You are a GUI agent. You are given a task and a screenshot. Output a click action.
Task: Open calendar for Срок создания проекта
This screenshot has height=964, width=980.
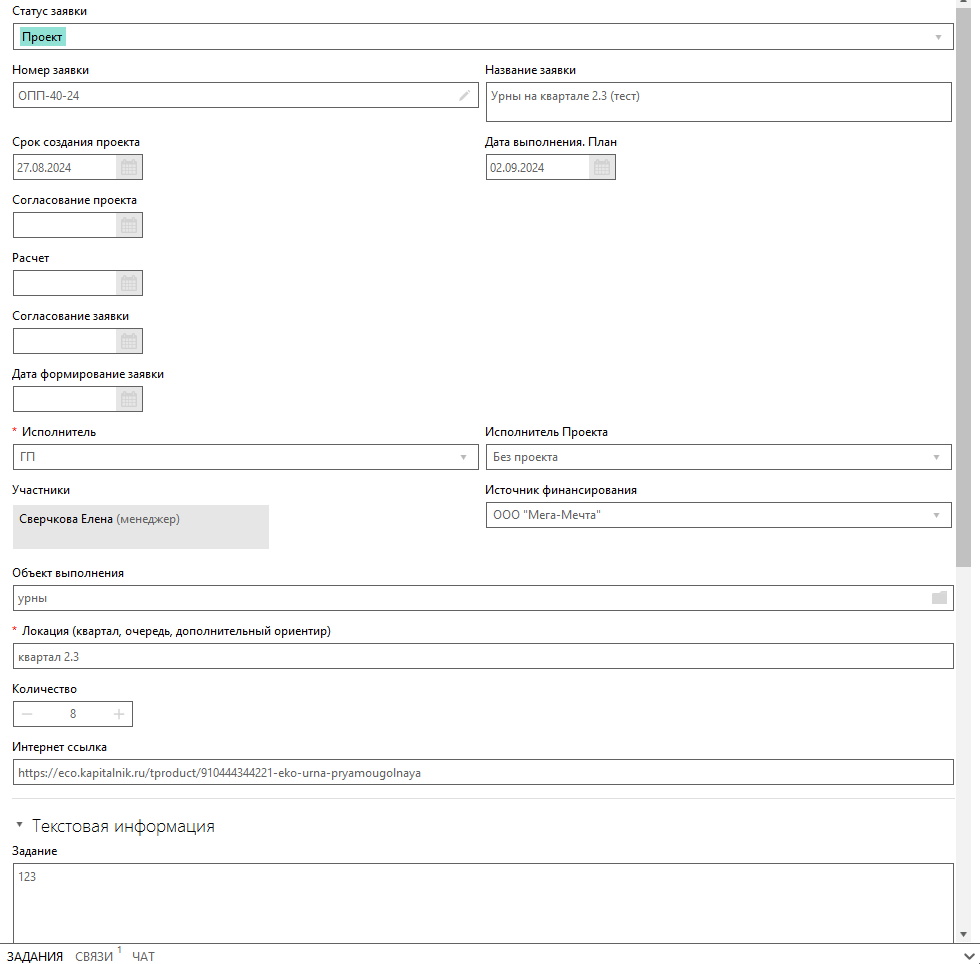(x=129, y=167)
